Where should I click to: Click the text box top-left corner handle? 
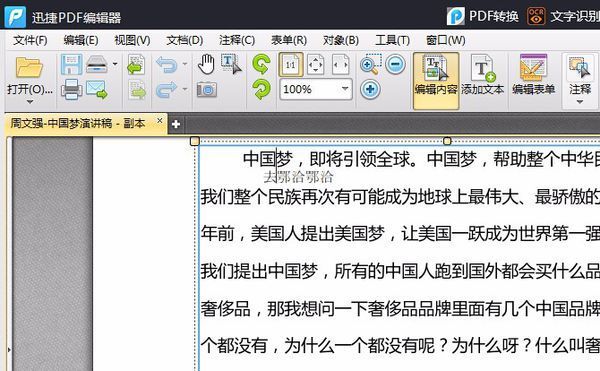click(195, 141)
